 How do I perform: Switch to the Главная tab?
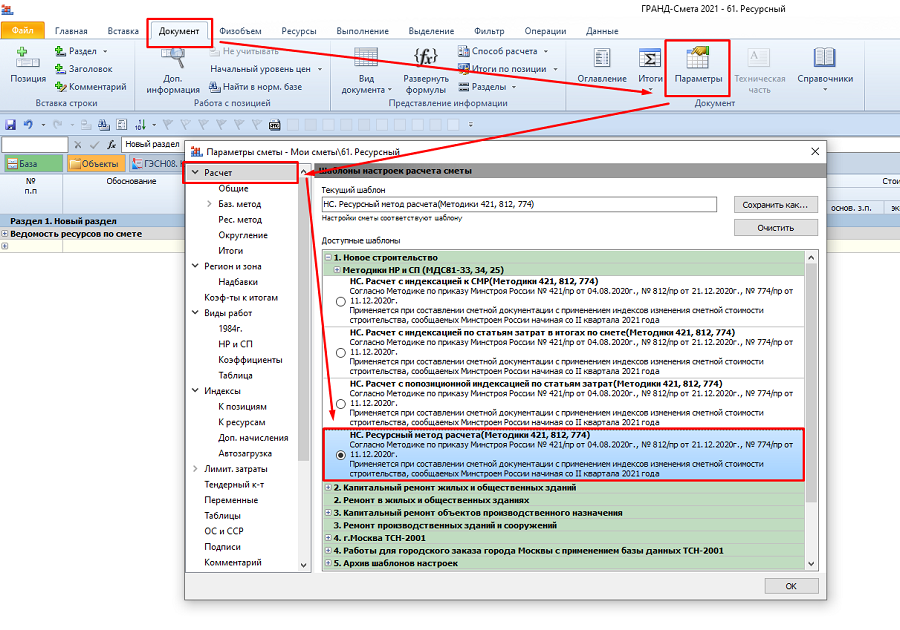click(71, 31)
